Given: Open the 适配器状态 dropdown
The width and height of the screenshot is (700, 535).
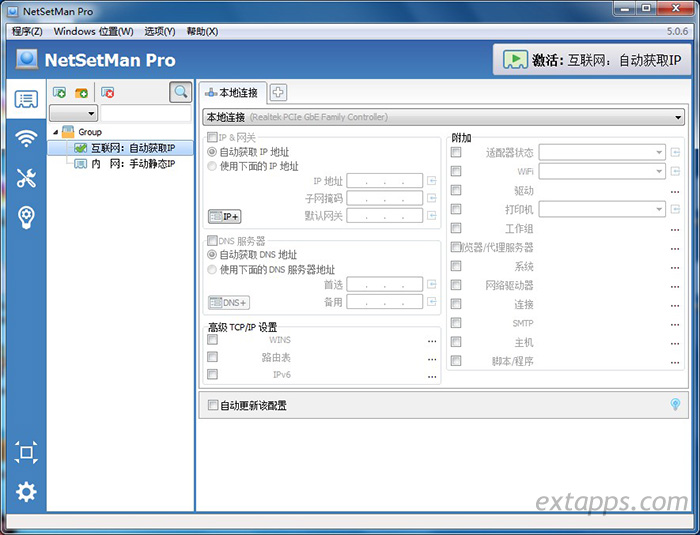Looking at the screenshot, I should [x=602, y=152].
